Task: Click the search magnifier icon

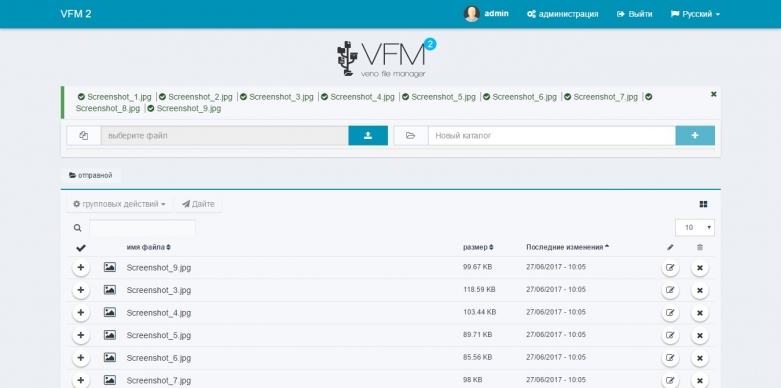Action: tap(77, 228)
